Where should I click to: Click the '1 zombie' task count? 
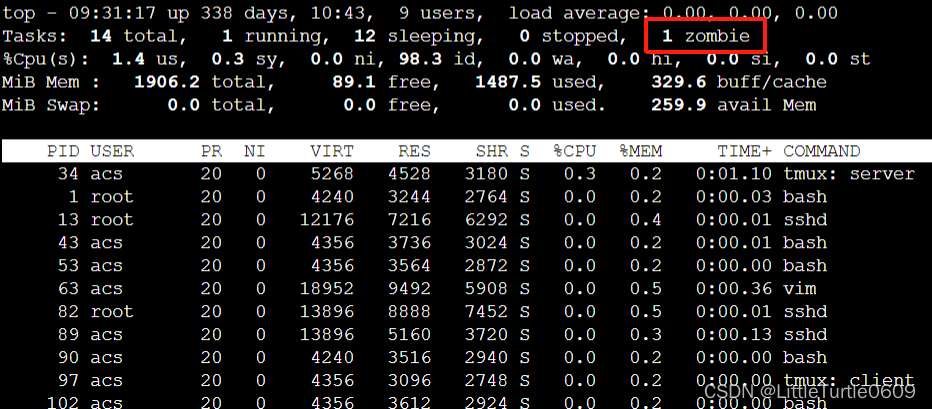[706, 37]
